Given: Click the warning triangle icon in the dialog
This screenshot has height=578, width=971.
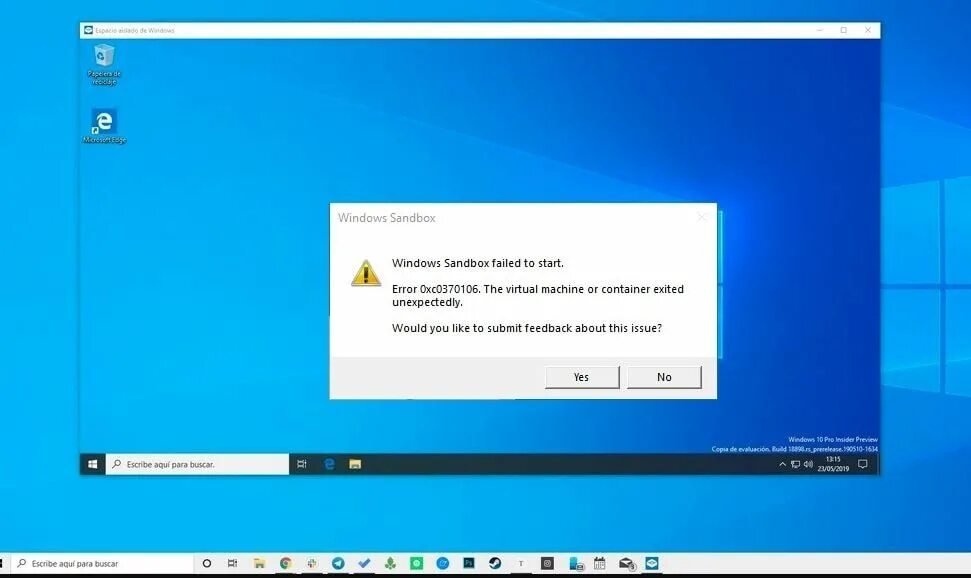Looking at the screenshot, I should [x=365, y=273].
